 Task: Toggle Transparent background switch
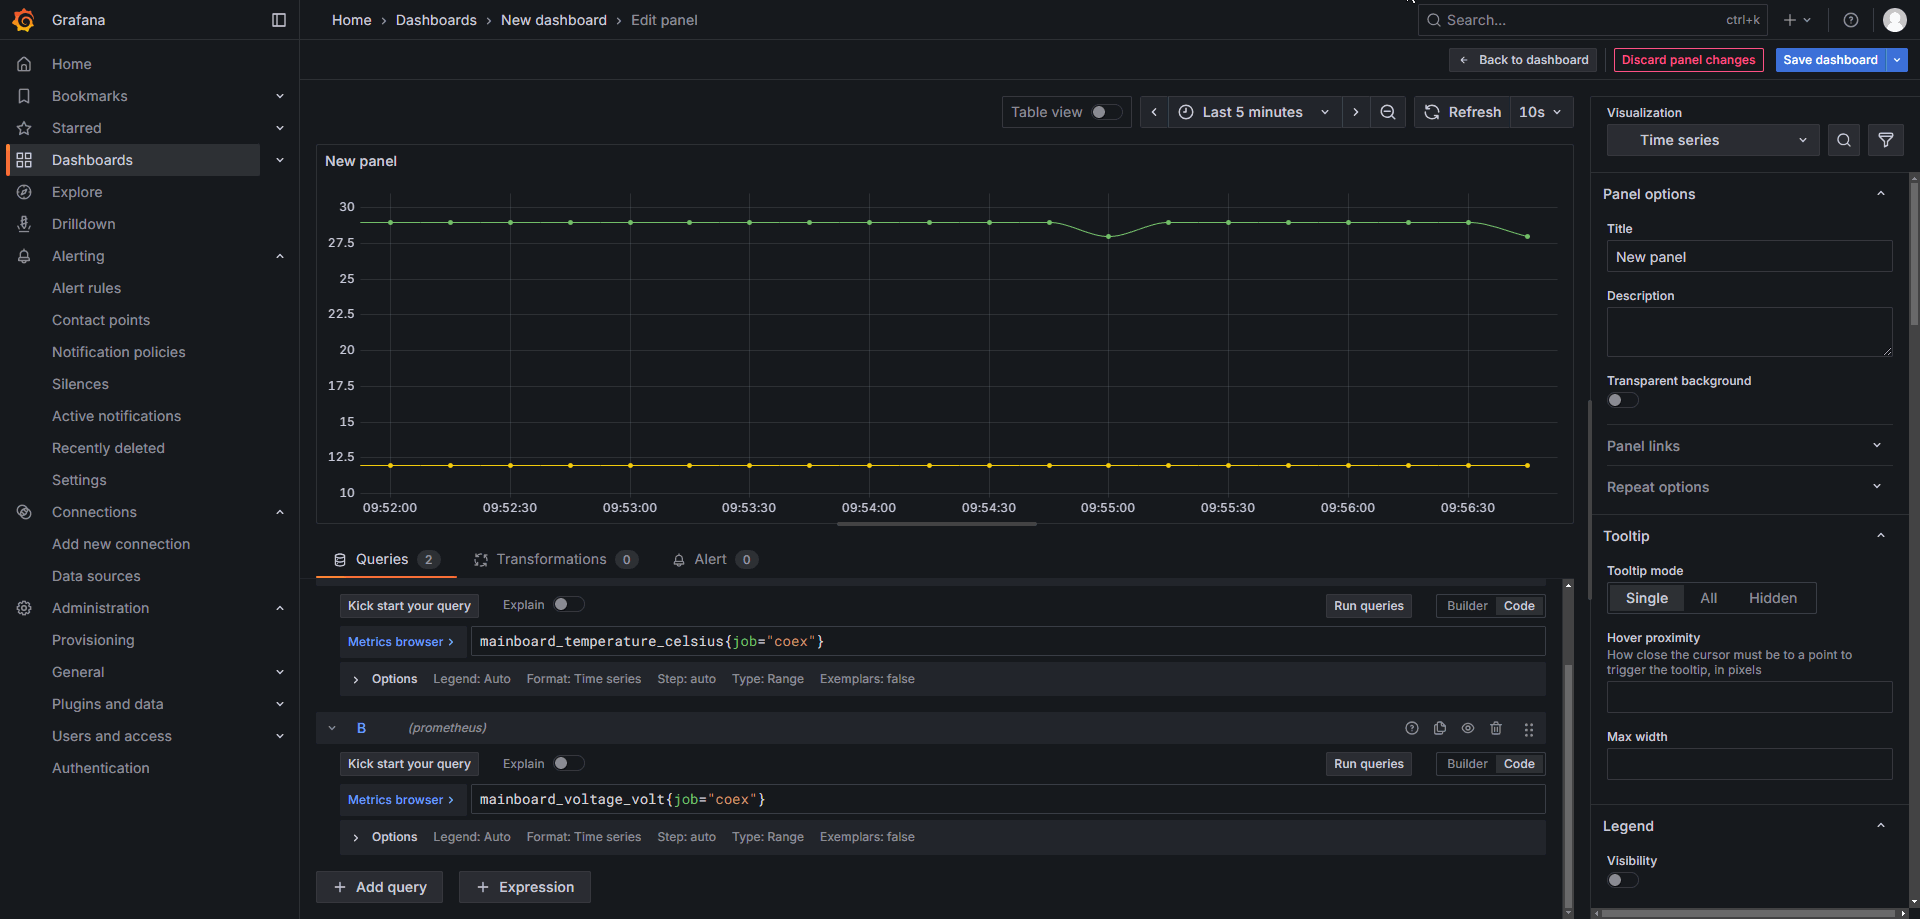[x=1622, y=400]
